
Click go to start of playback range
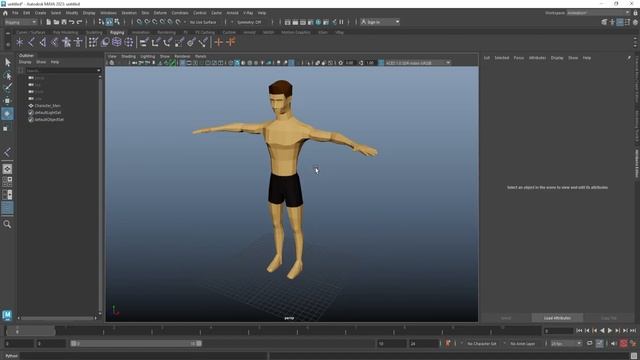pyautogui.click(x=579, y=331)
